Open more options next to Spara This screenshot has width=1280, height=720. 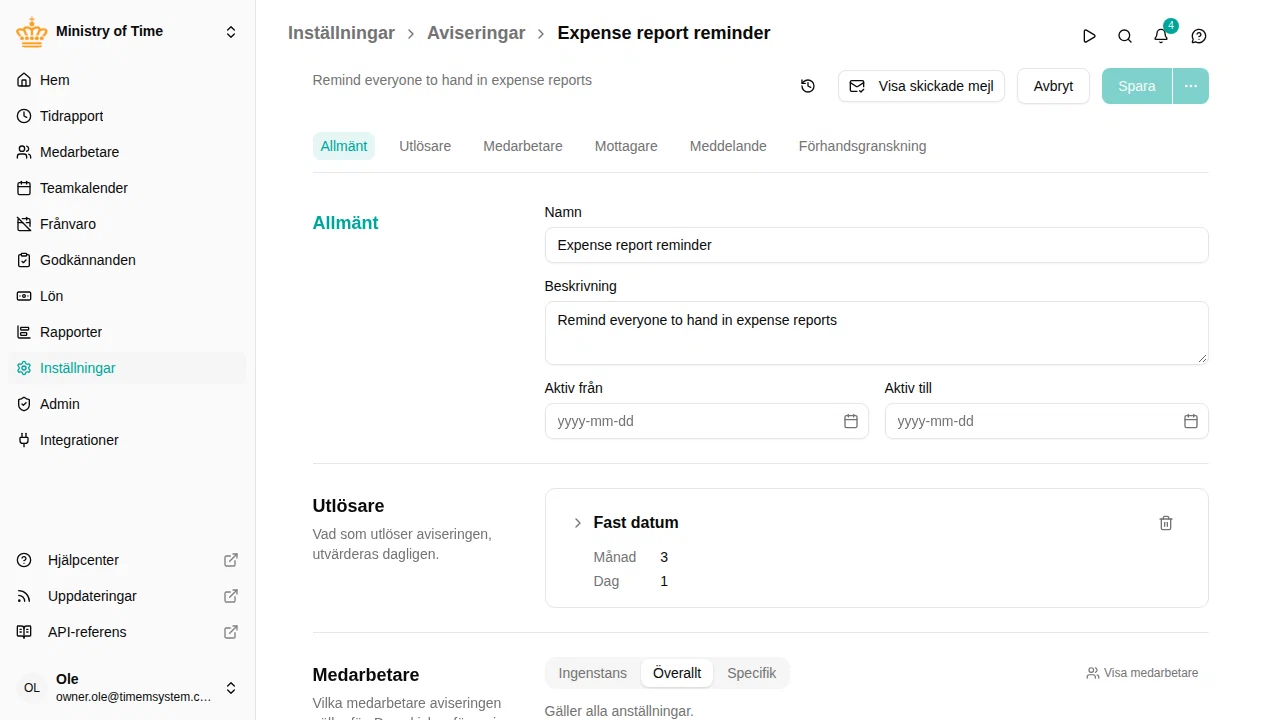click(x=1190, y=86)
